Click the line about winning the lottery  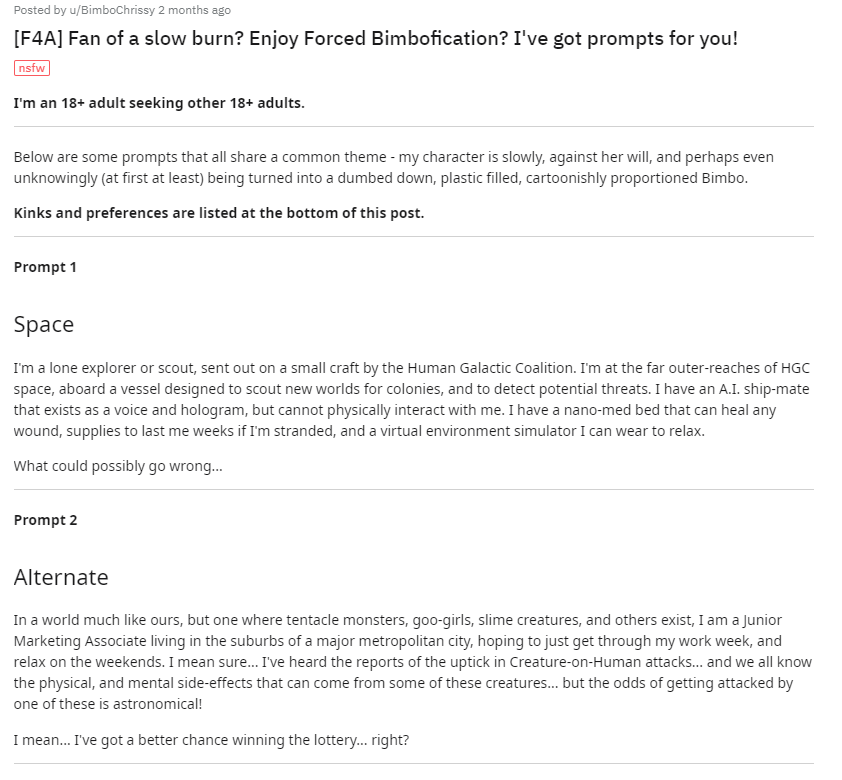point(211,740)
